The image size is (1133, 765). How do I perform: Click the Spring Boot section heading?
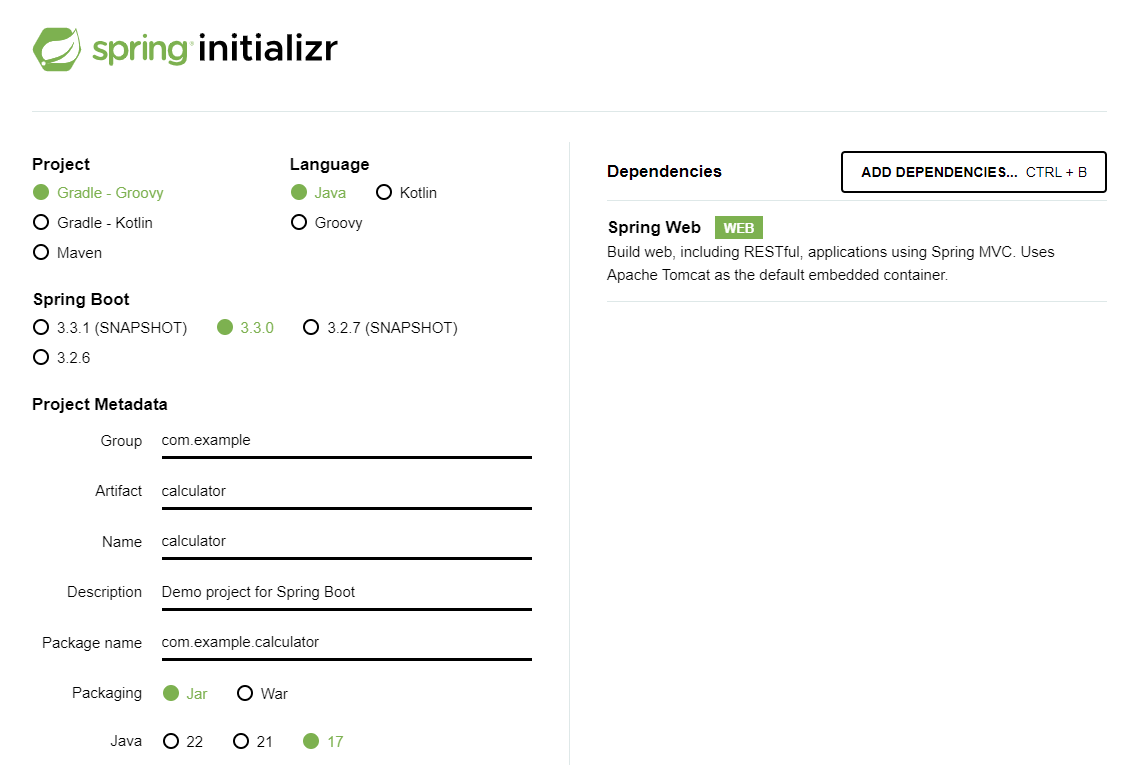tap(81, 299)
